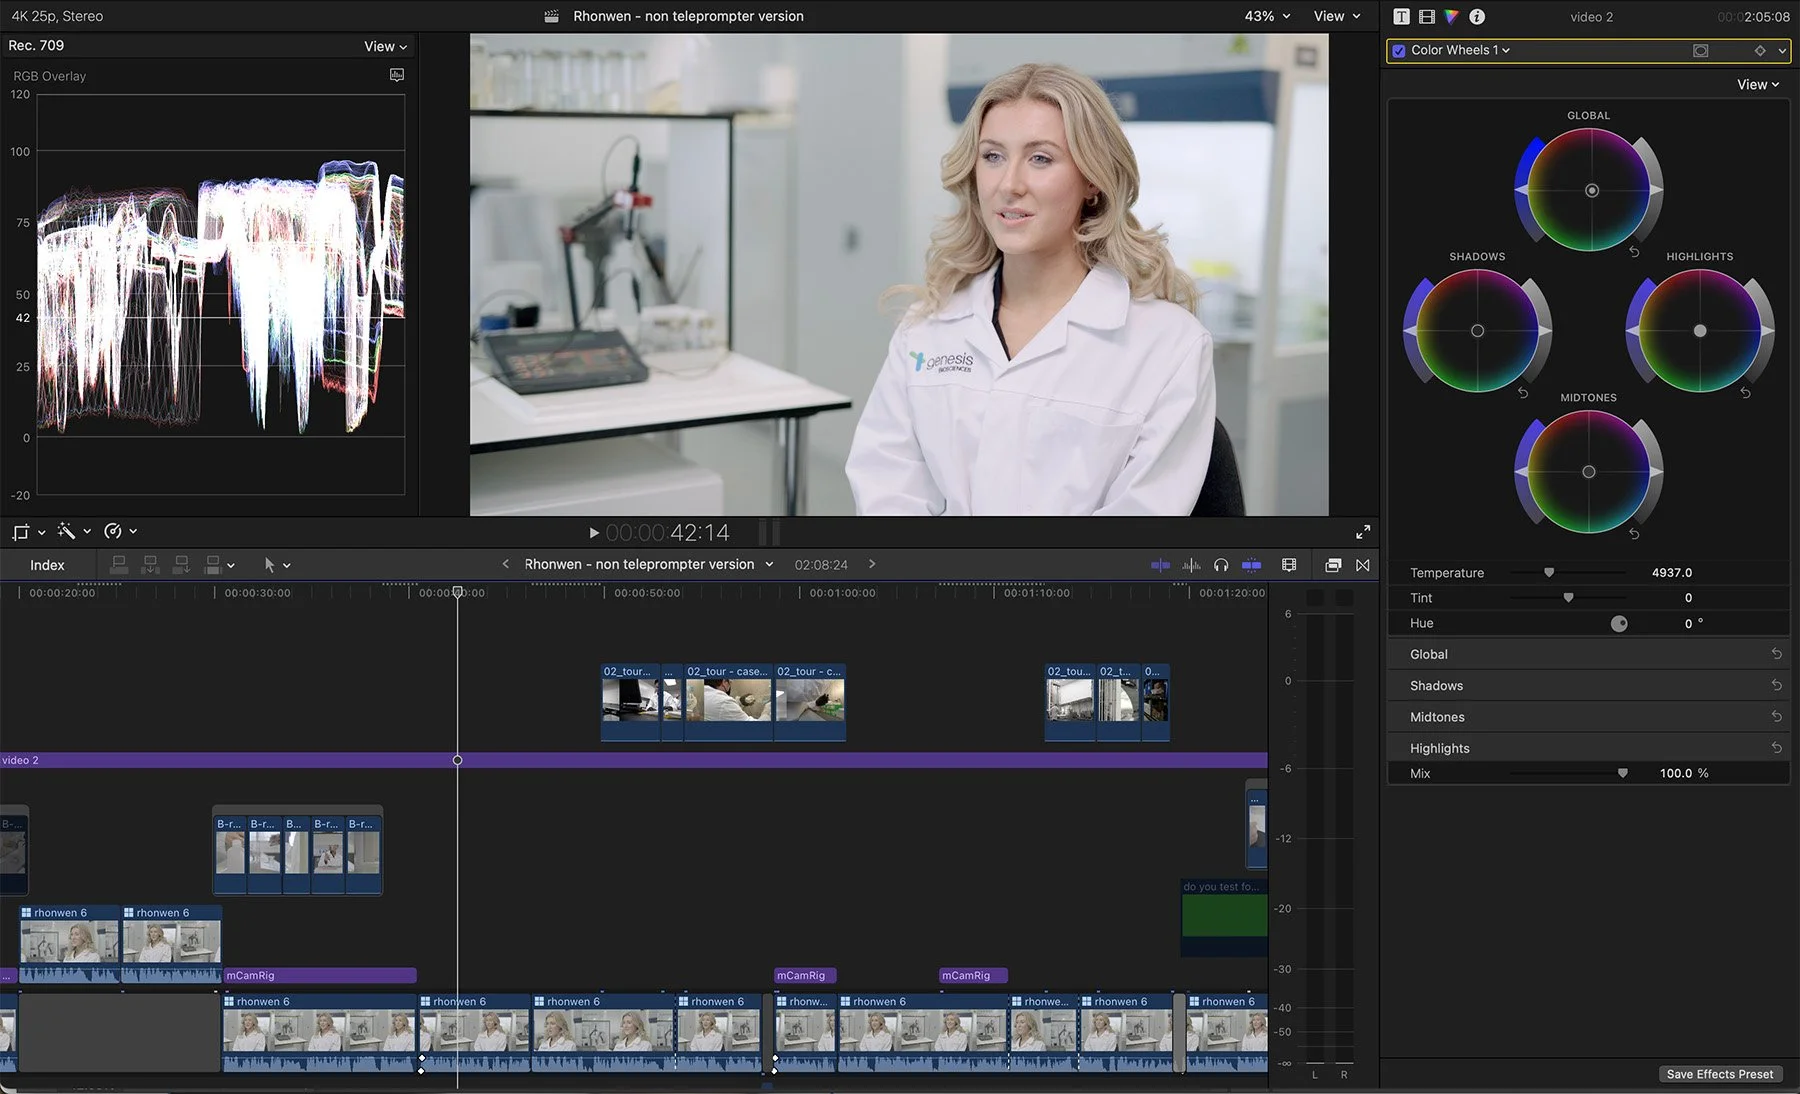The width and height of the screenshot is (1800, 1094).
Task: Toggle audio skimming waveform button
Action: 1191,565
